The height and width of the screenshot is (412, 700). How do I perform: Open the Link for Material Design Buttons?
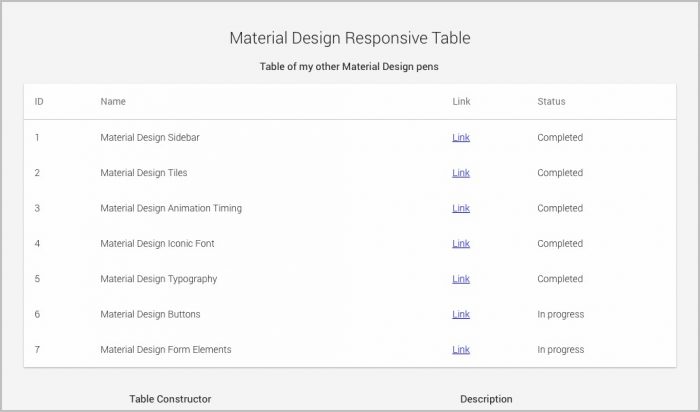[461, 314]
